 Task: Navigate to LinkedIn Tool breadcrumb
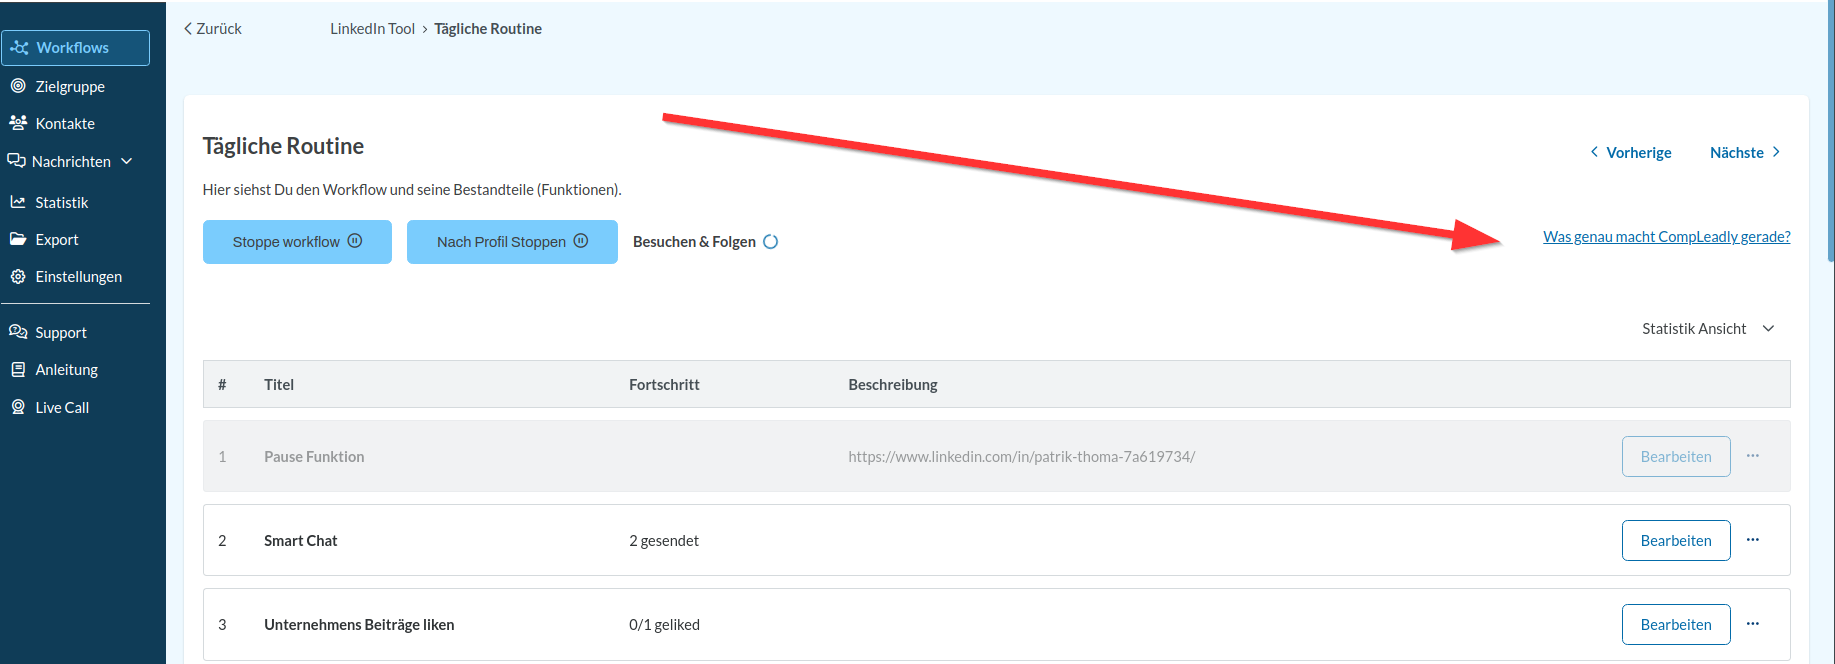tap(372, 29)
